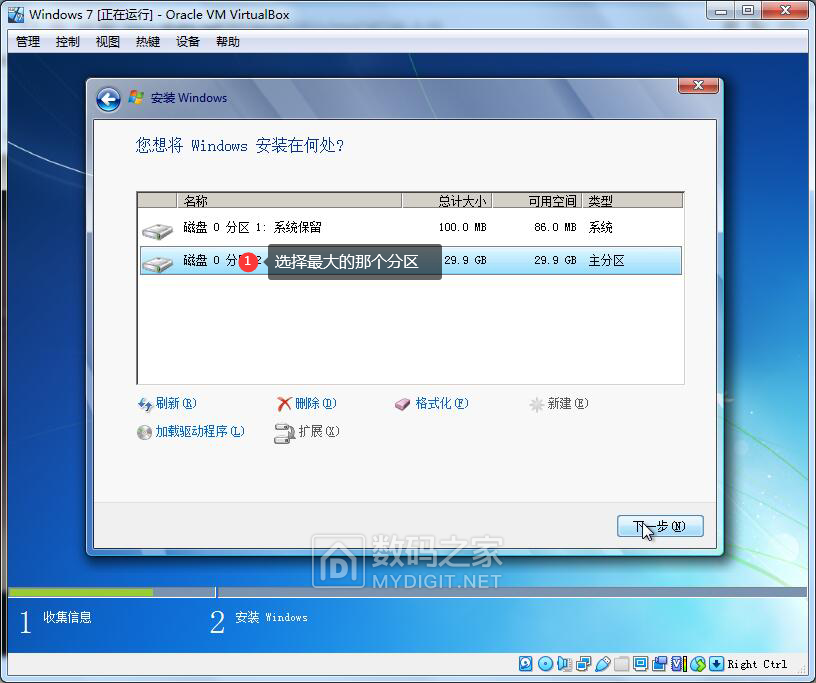The width and height of the screenshot is (816, 683).
Task: Click the 新建(E) new partition link
Action: pyautogui.click(x=559, y=403)
